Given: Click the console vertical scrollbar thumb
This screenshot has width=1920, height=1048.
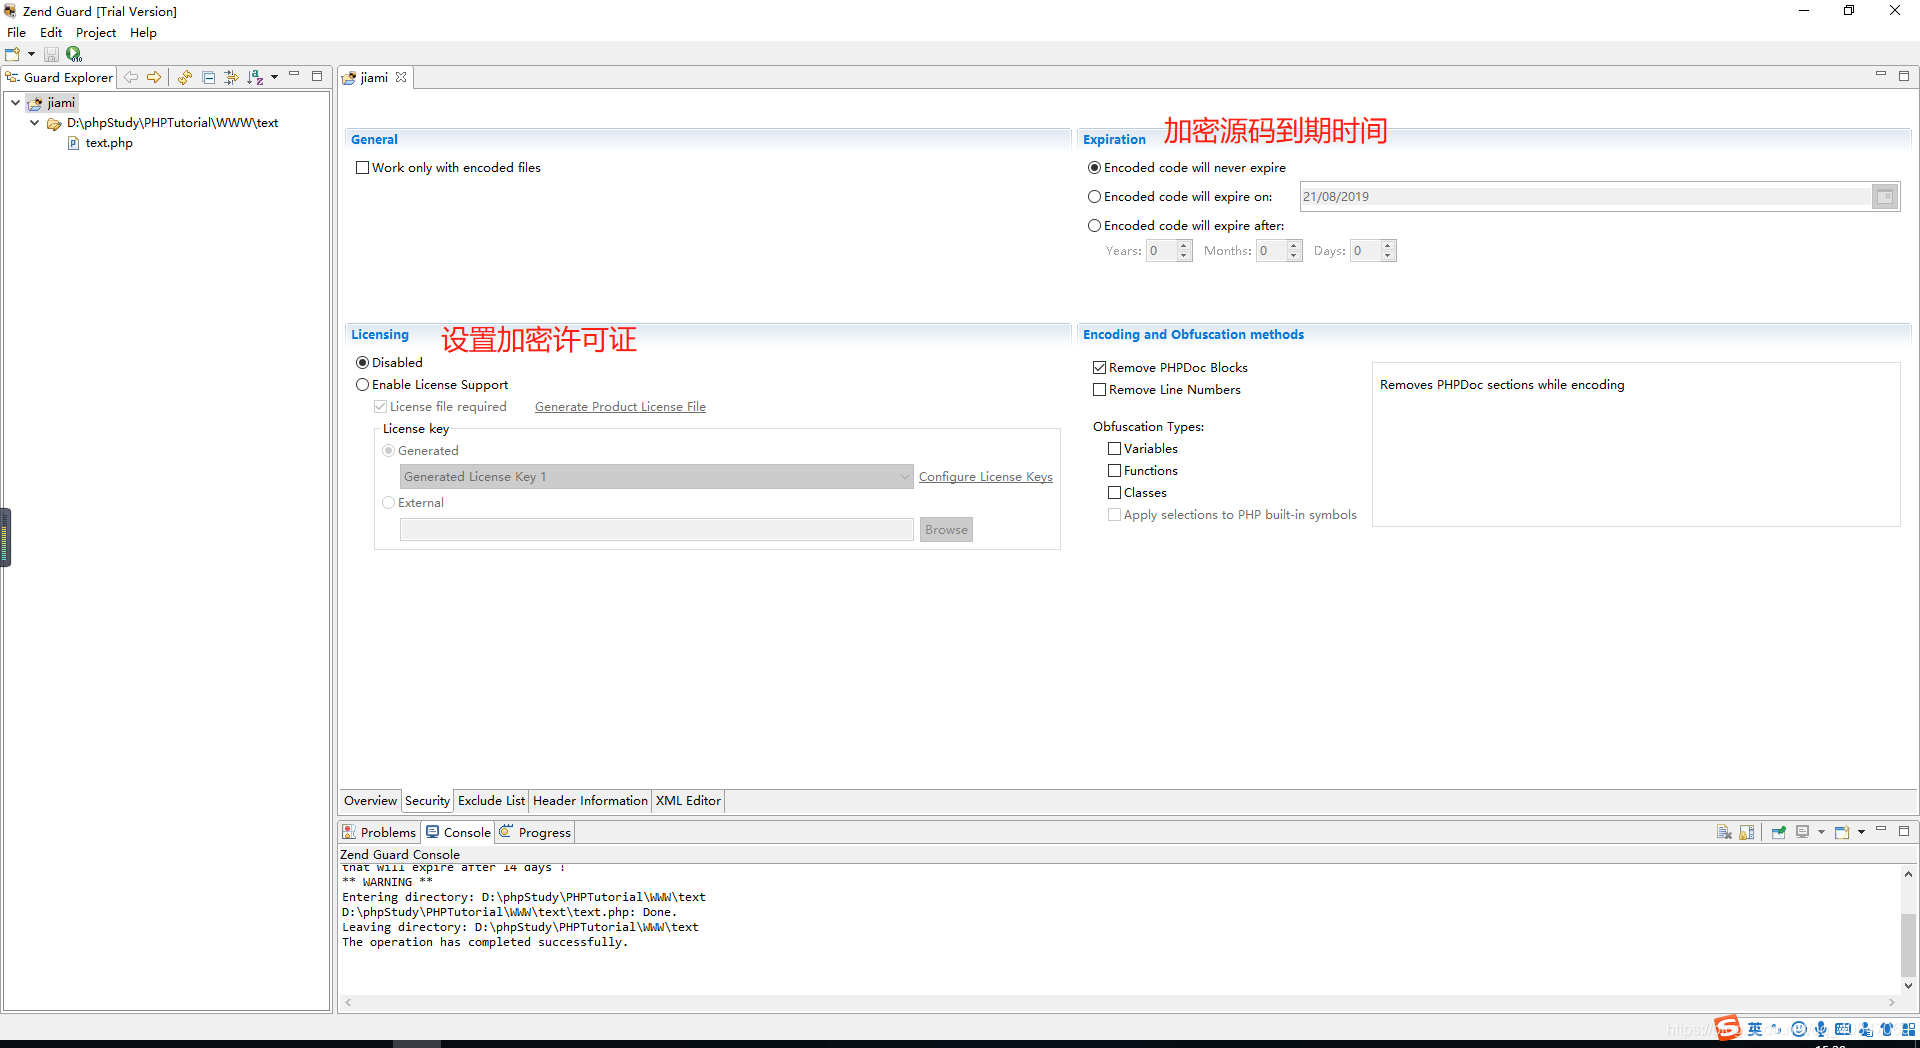Looking at the screenshot, I should [x=1908, y=944].
